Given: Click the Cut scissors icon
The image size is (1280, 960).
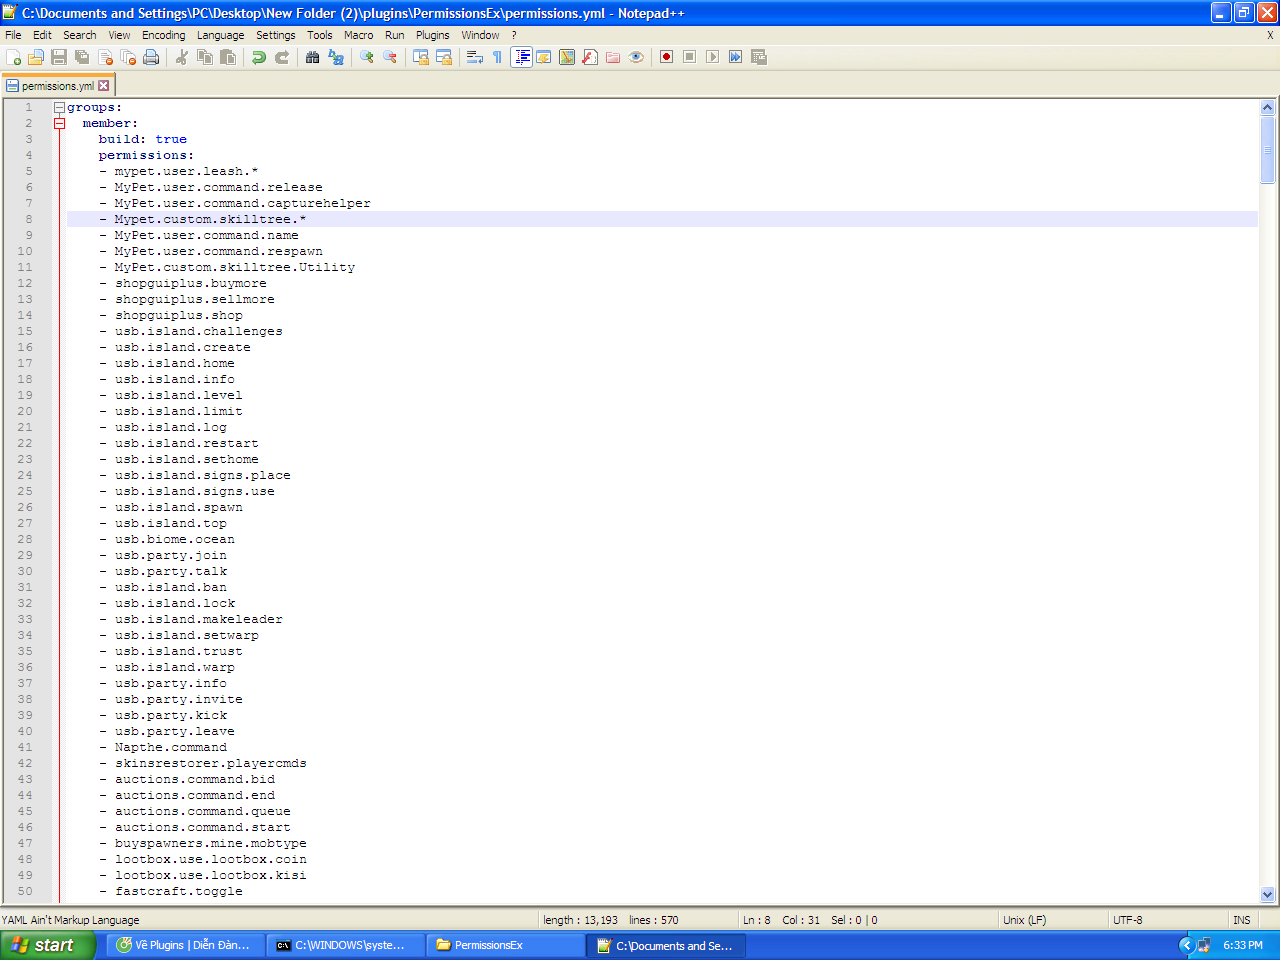Looking at the screenshot, I should pos(182,57).
